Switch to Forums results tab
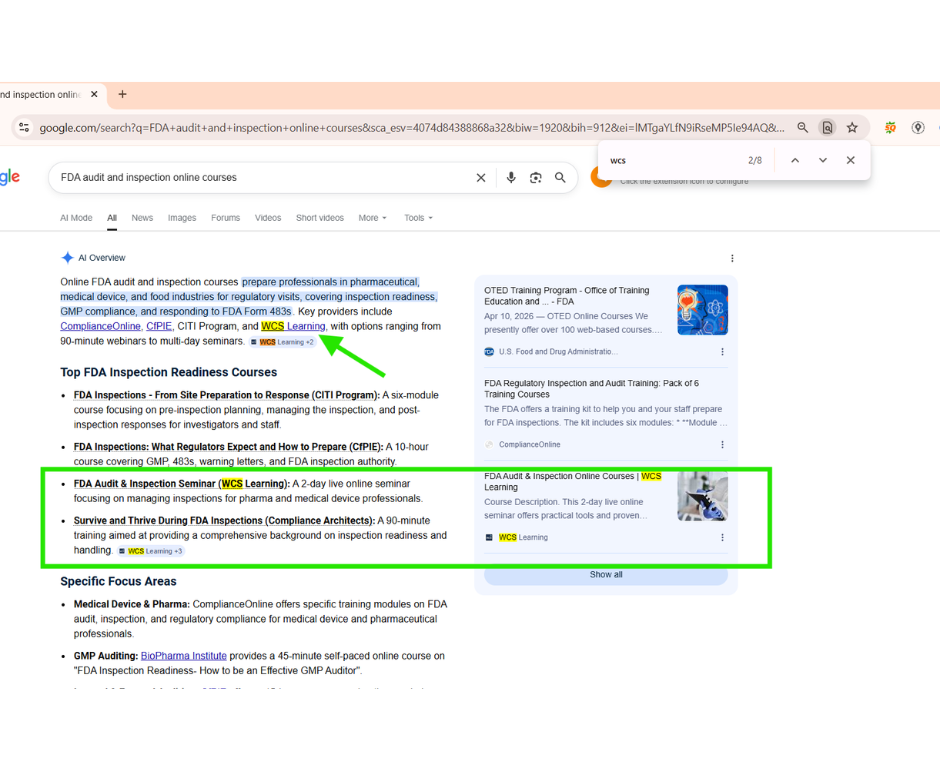The width and height of the screenshot is (940, 771). (x=225, y=218)
